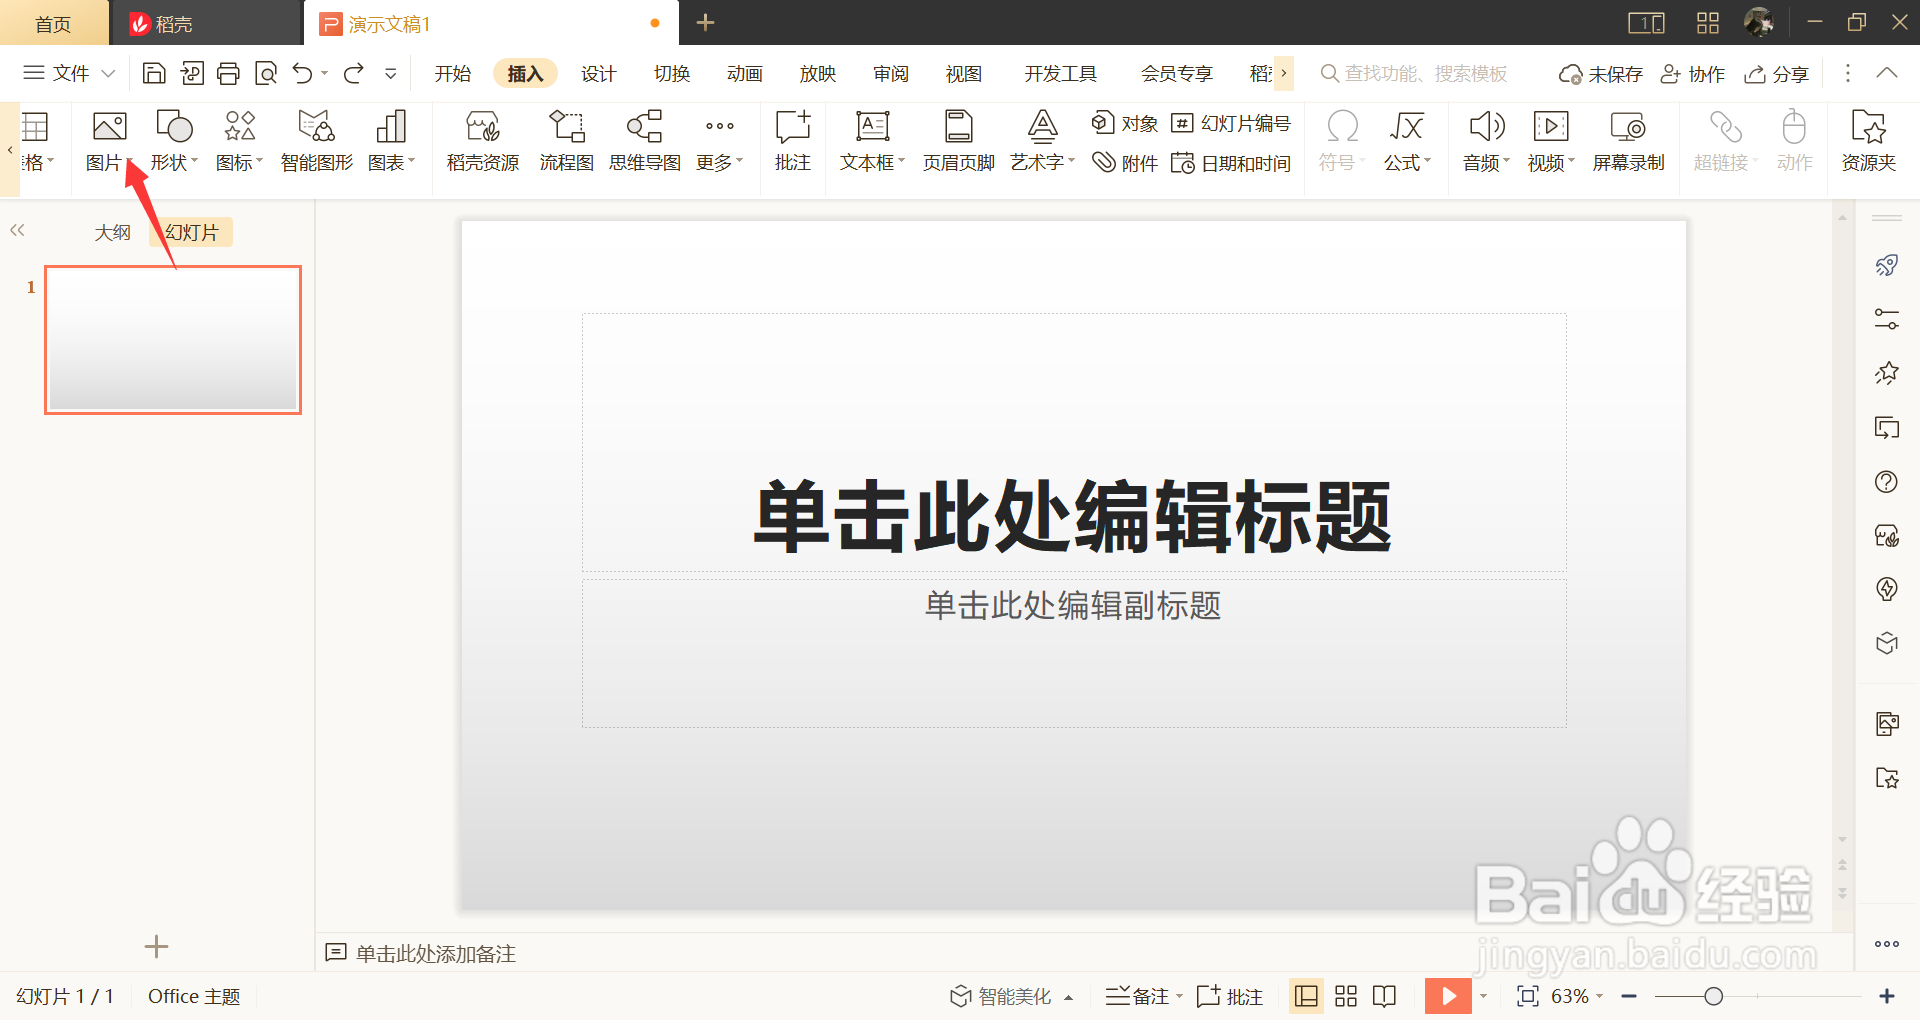Switch to the 设计 ribbon tab
The height and width of the screenshot is (1020, 1920).
pyautogui.click(x=598, y=73)
